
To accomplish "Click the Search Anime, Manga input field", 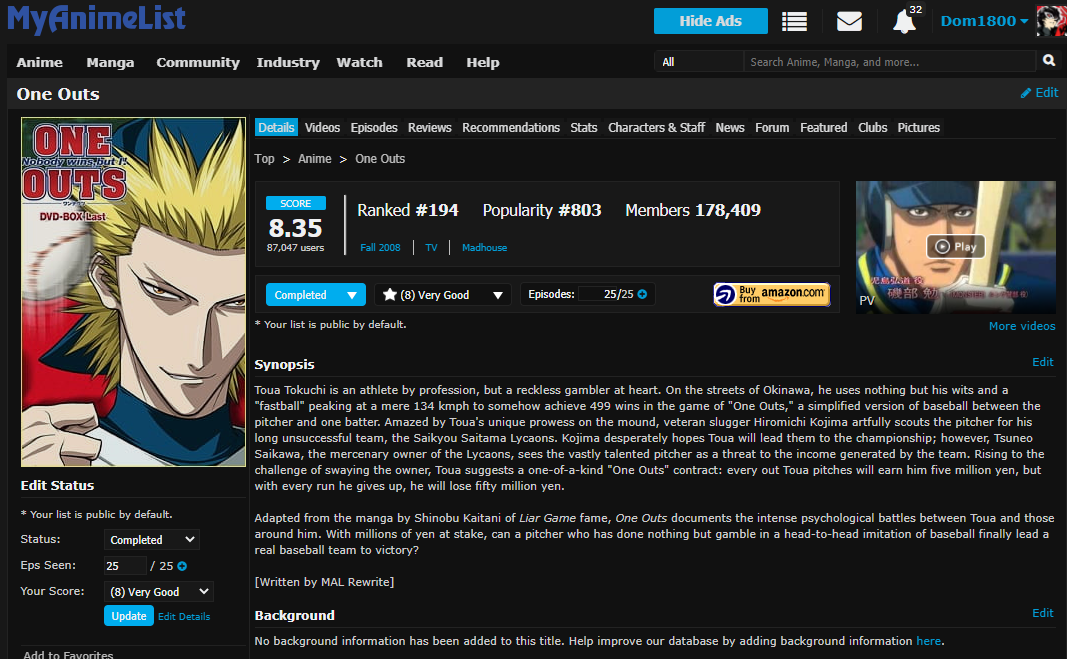I will tap(888, 62).
